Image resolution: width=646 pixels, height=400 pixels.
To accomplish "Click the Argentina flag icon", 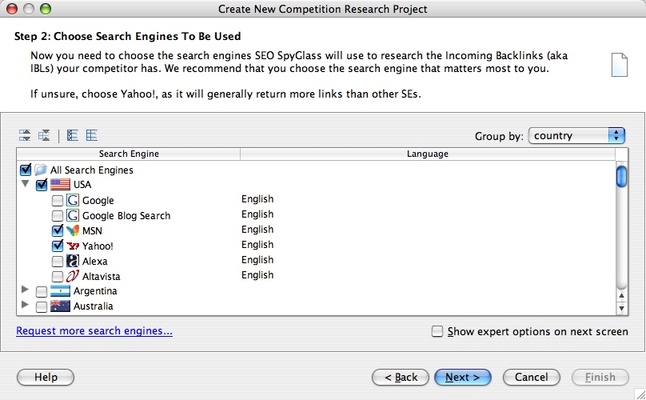I will 60,291.
